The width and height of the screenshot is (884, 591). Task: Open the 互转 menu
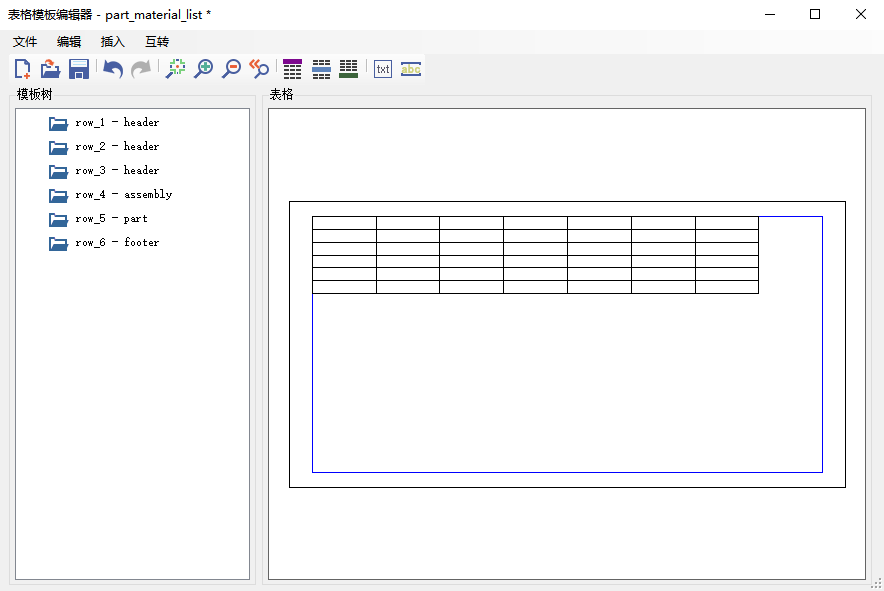point(157,42)
